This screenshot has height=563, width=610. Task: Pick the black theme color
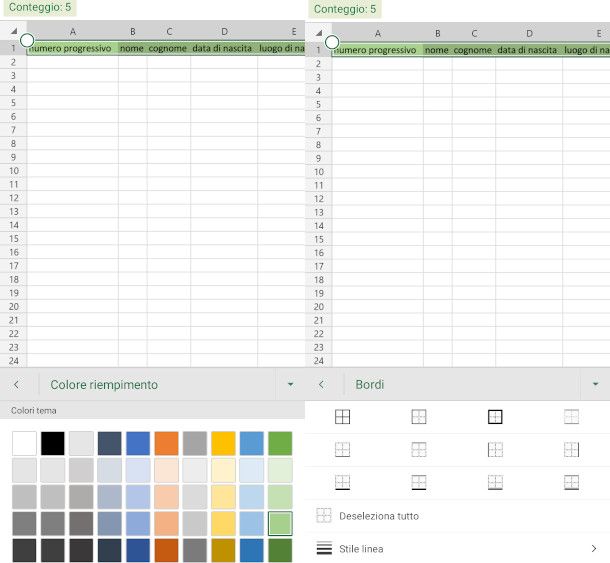(x=53, y=443)
